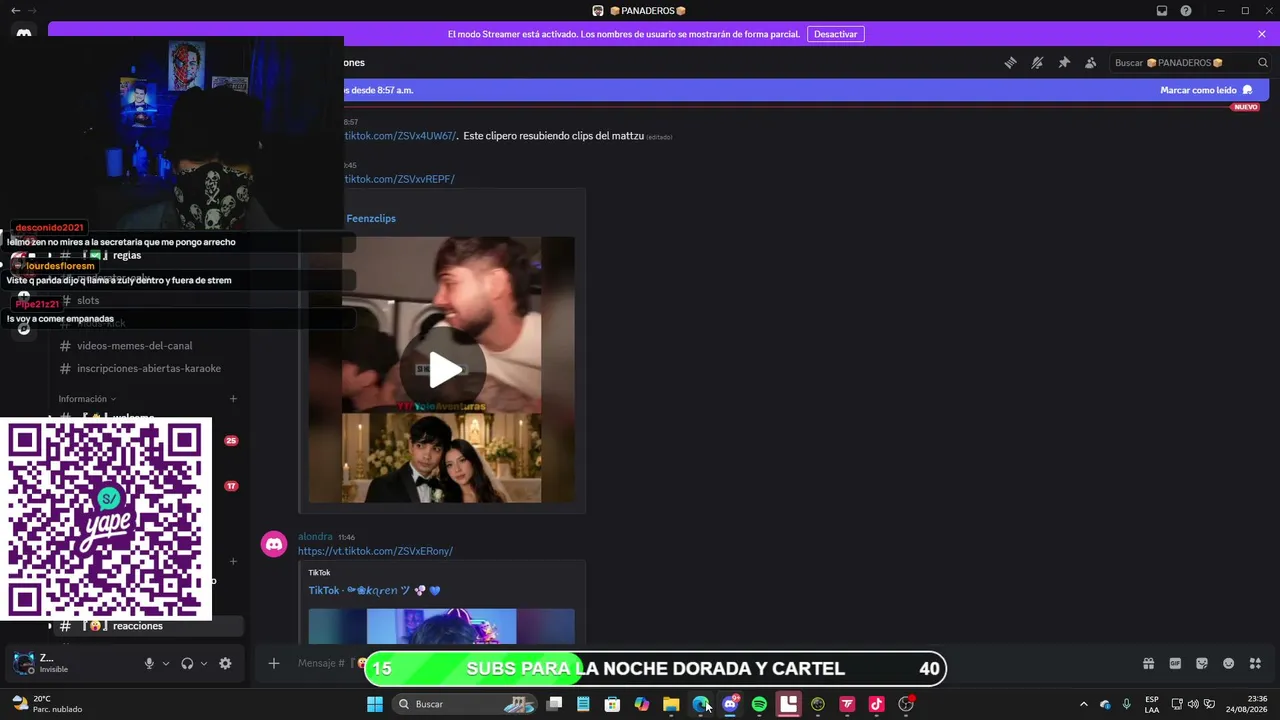The height and width of the screenshot is (720, 1280).
Task: Open the weather widget showing 20°C
Action: coord(47,704)
